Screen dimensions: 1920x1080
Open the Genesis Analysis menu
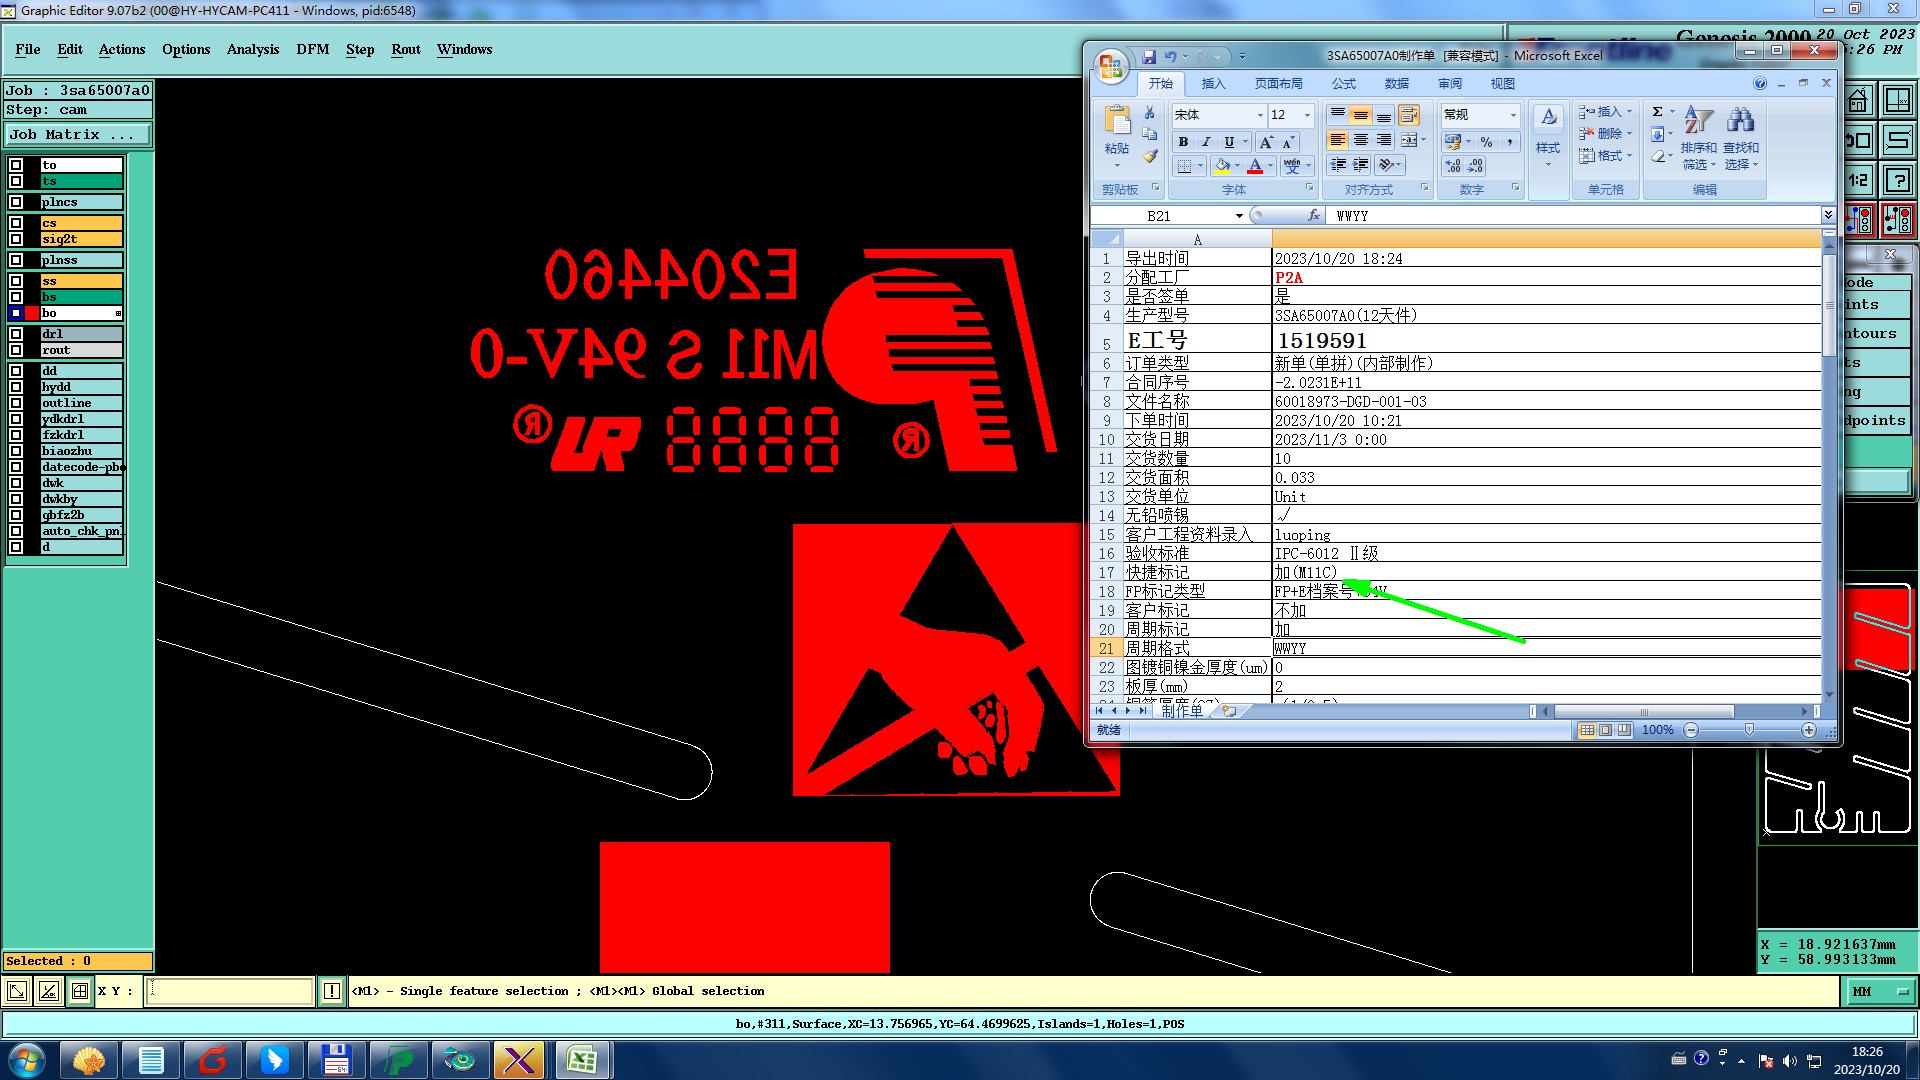[x=253, y=49]
